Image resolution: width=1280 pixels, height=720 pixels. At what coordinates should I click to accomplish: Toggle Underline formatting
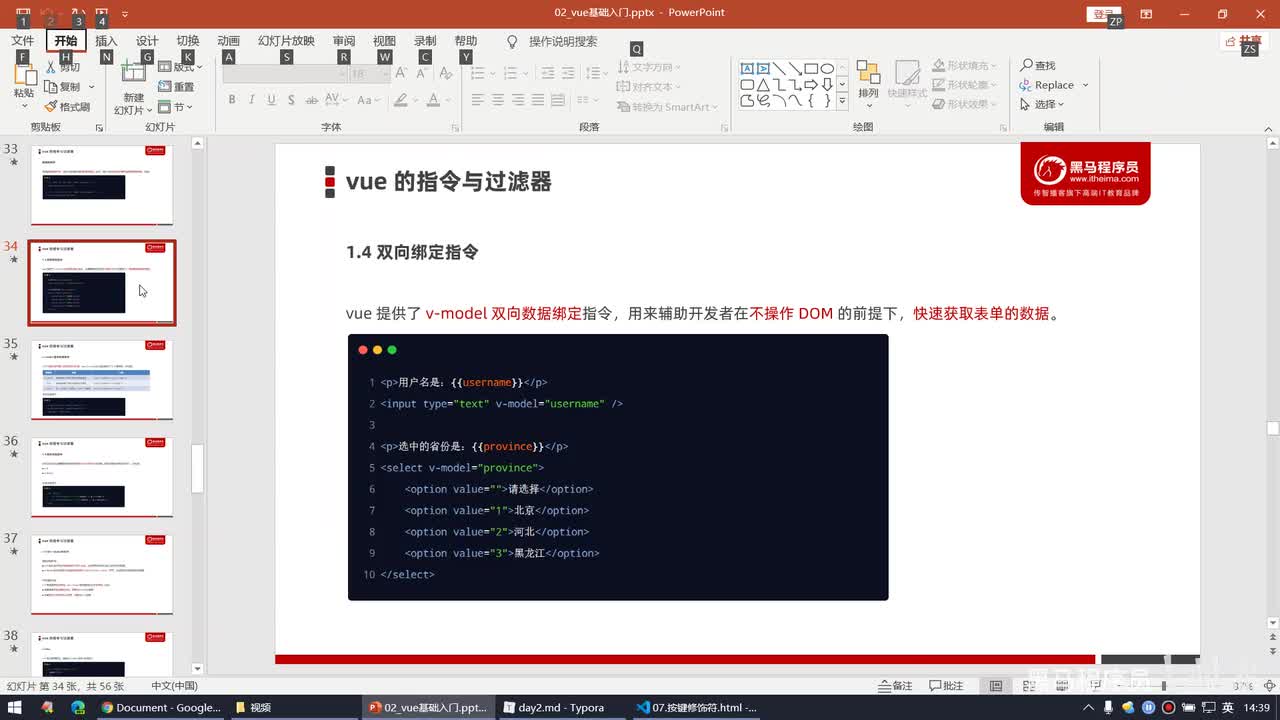pos(271,100)
